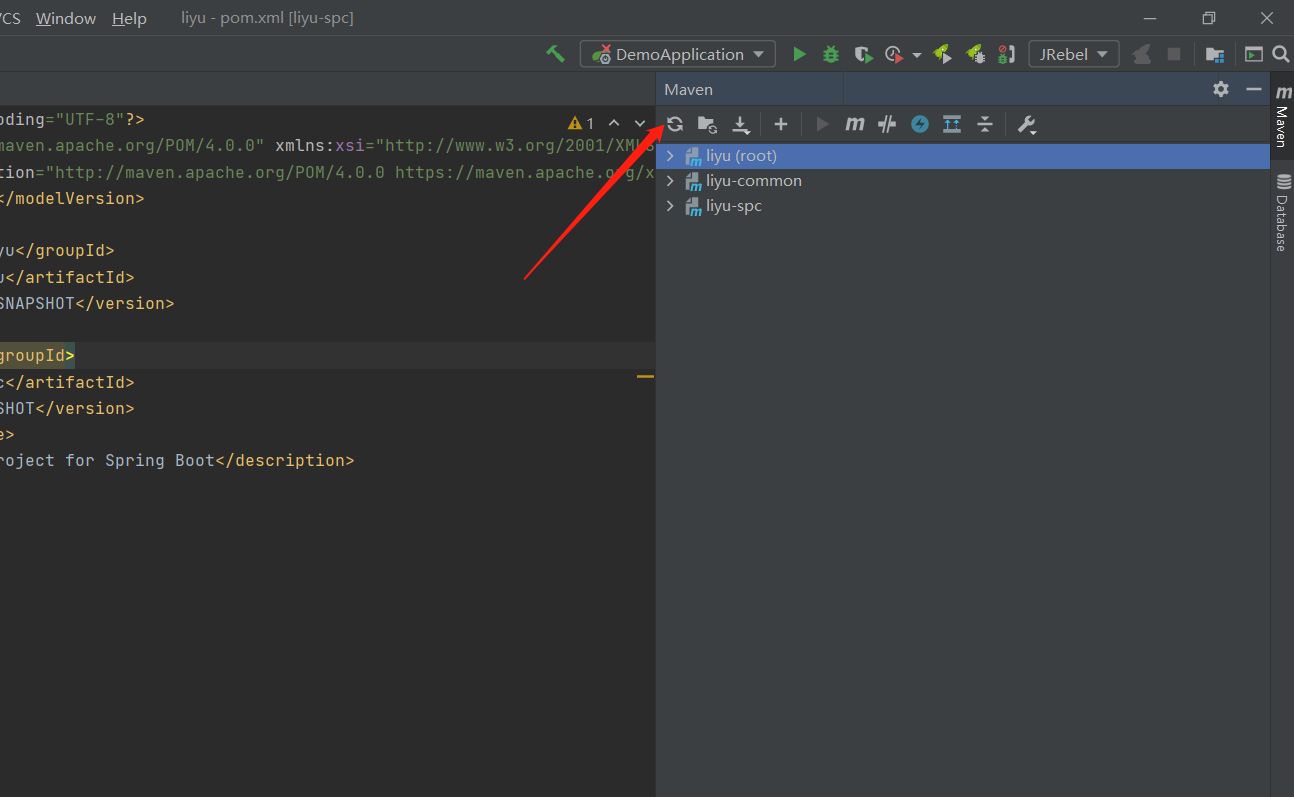Click the warning count indicator in the editor
1294x797 pixels.
pyautogui.click(x=581, y=124)
